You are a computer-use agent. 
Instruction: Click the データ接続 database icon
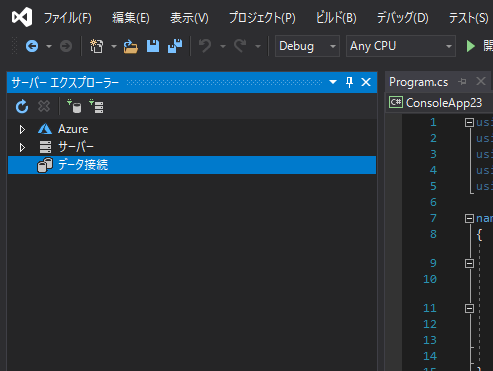click(45, 165)
